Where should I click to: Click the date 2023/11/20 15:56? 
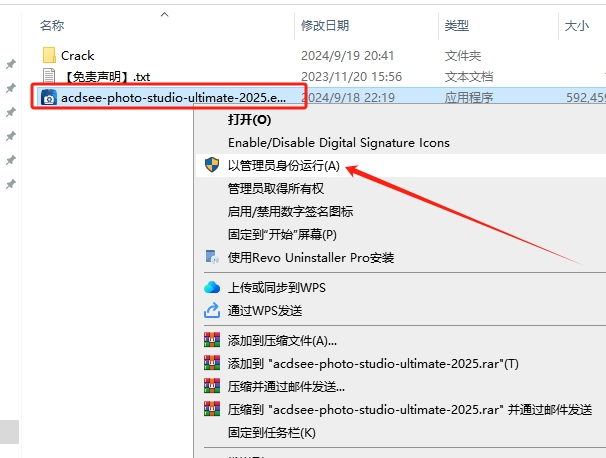(351, 77)
